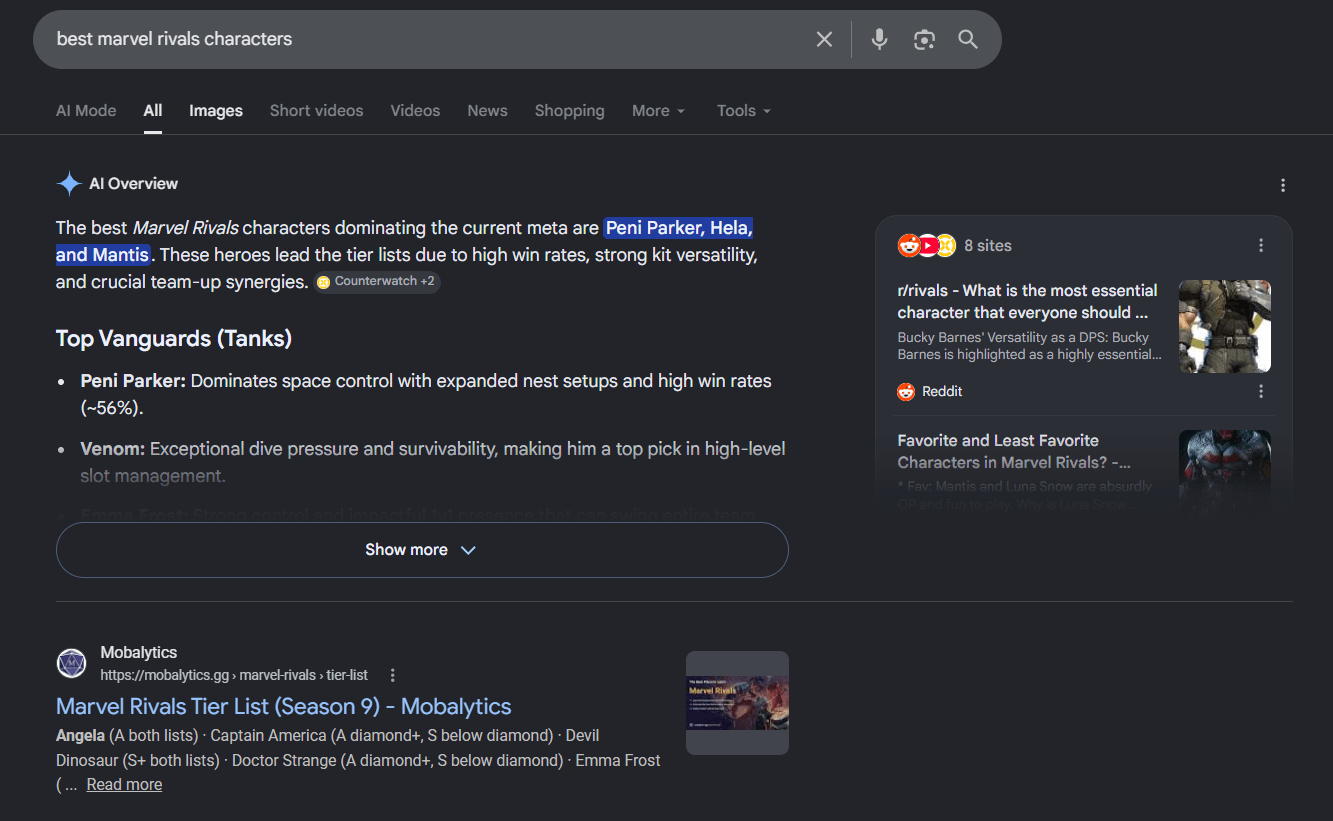Image resolution: width=1333 pixels, height=821 pixels.
Task: Open the Images tab
Action: (216, 111)
